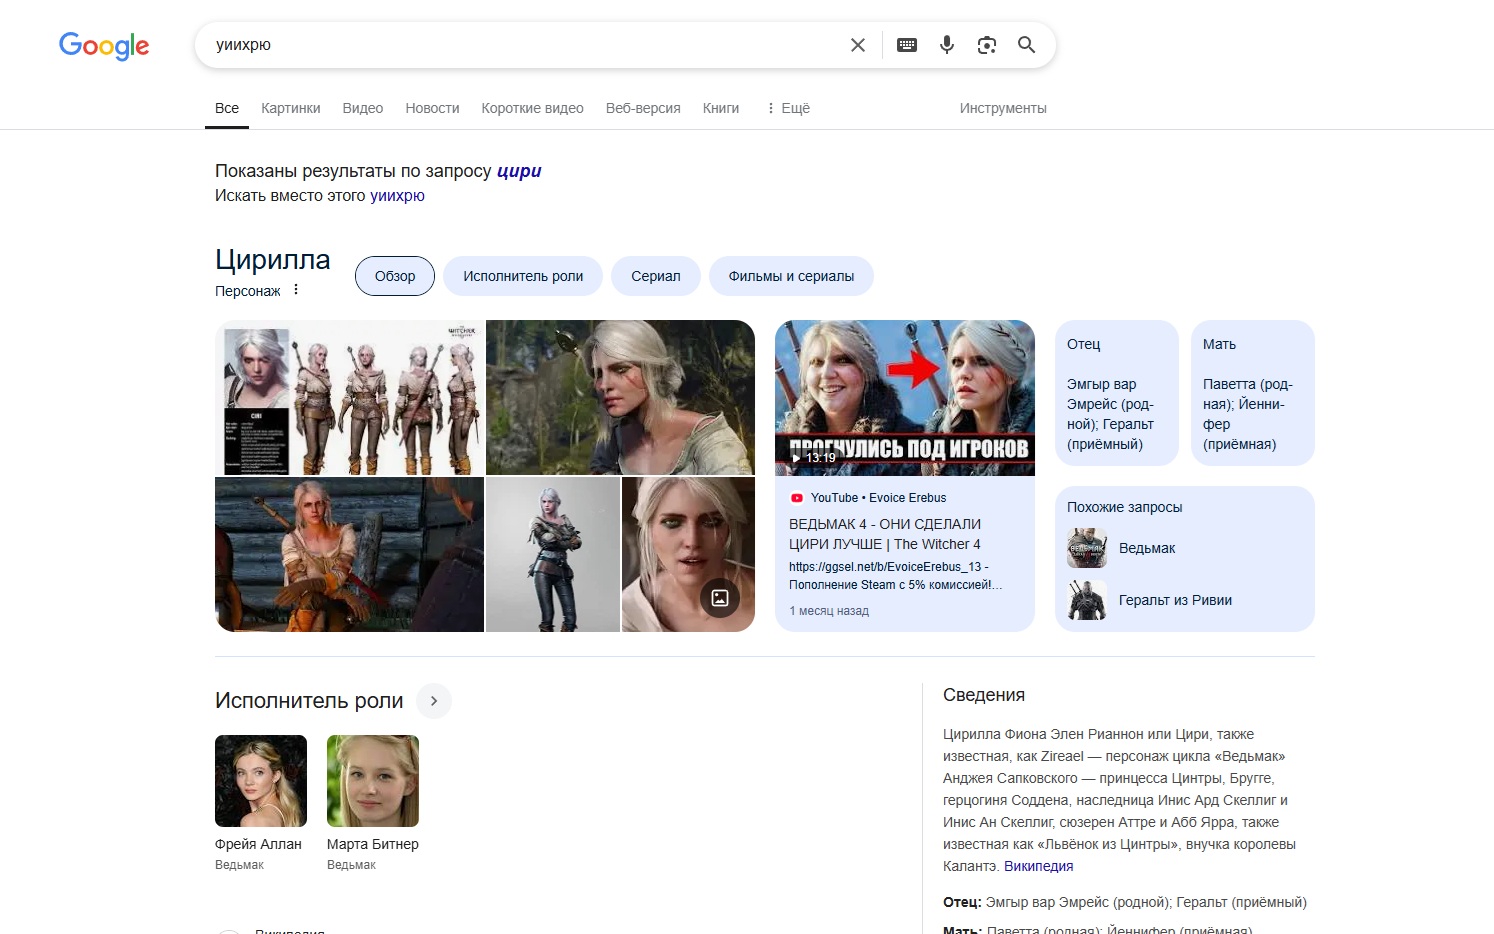The height and width of the screenshot is (934, 1494).
Task: Start voice search with microphone icon
Action: click(x=947, y=45)
